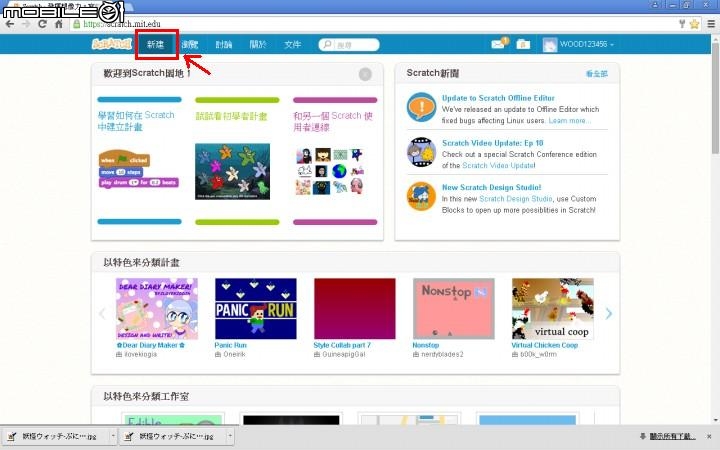Open the 新建 (Create) menu item

tap(155, 45)
